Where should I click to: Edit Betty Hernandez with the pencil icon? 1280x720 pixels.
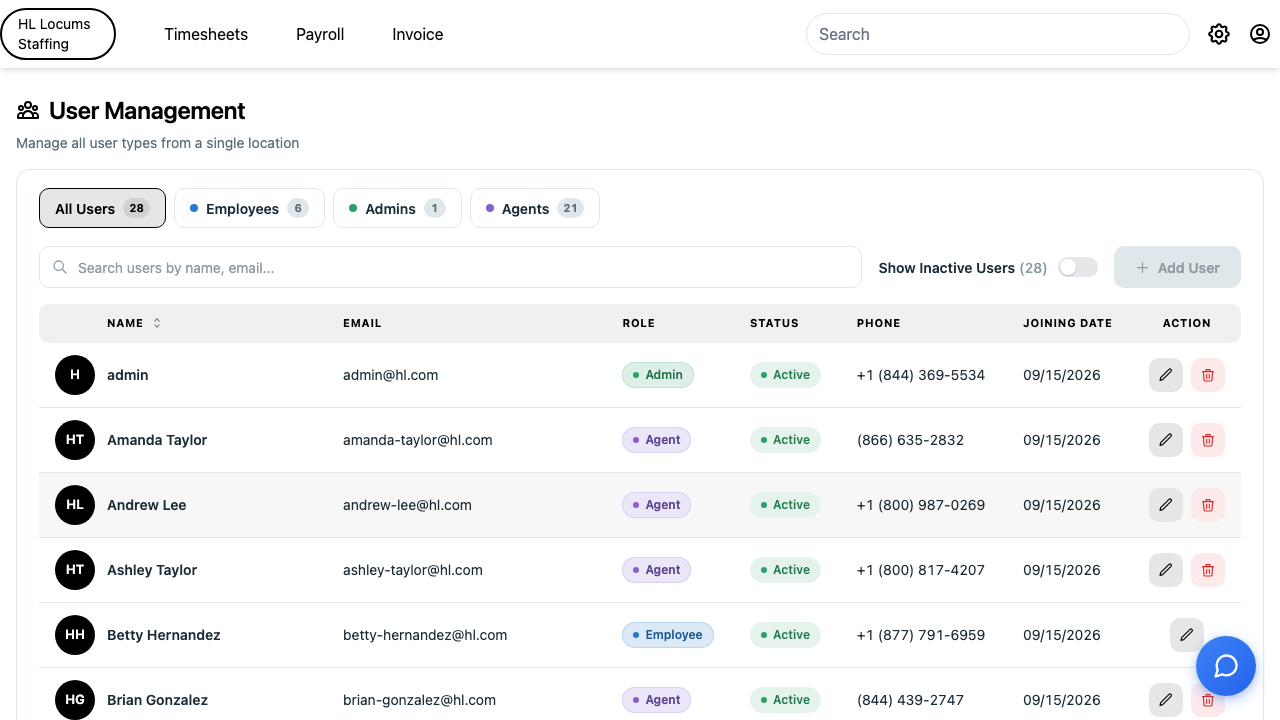coord(1187,635)
